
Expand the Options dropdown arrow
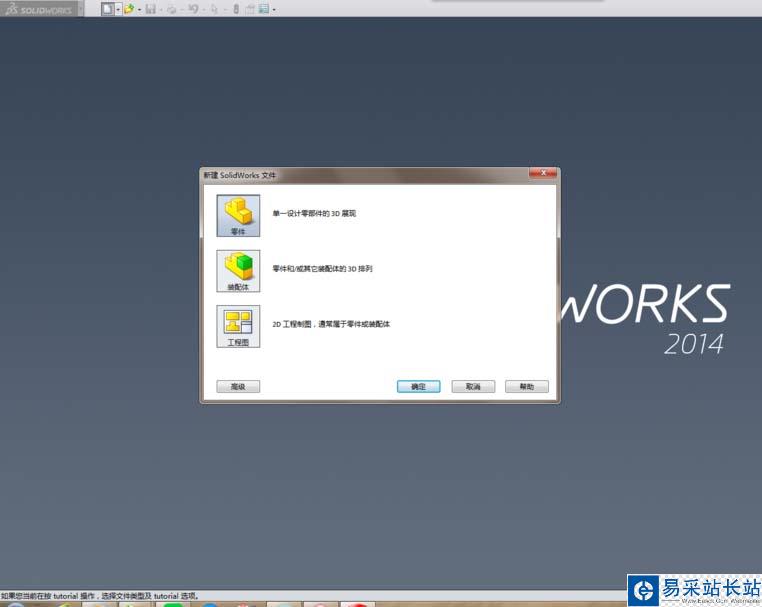click(x=274, y=9)
